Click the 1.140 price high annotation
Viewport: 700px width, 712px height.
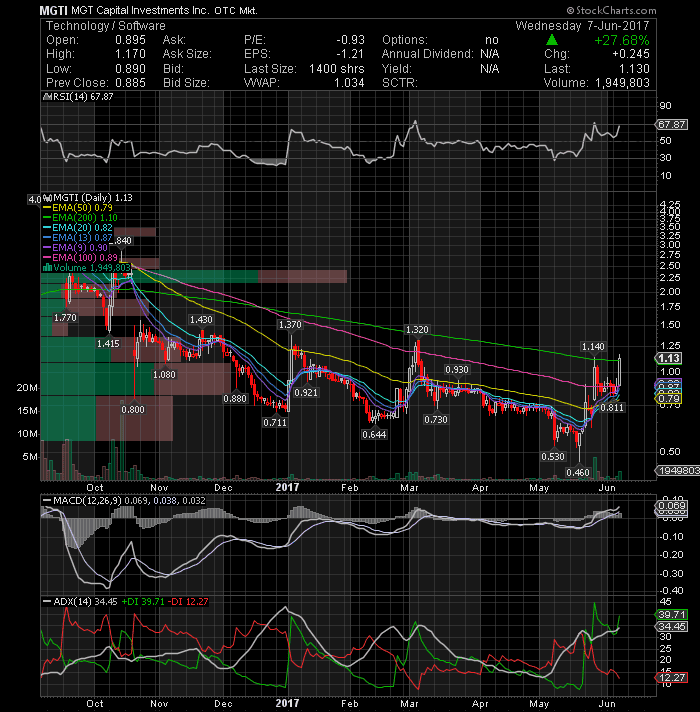coord(593,347)
